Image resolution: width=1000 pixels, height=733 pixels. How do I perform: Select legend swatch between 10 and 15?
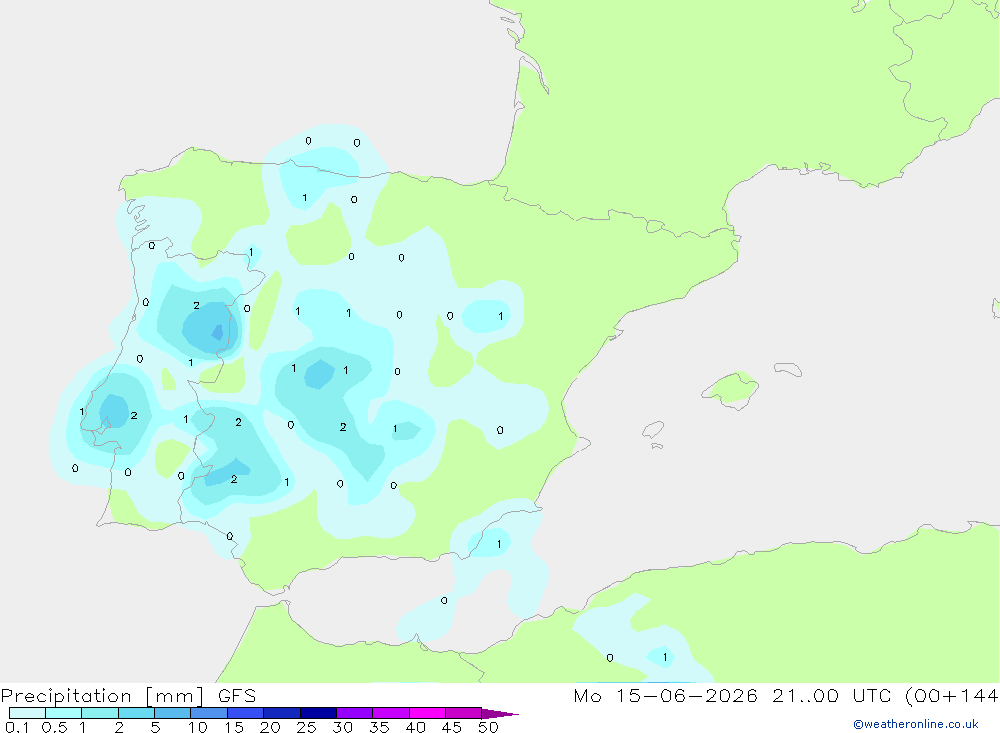click(209, 713)
